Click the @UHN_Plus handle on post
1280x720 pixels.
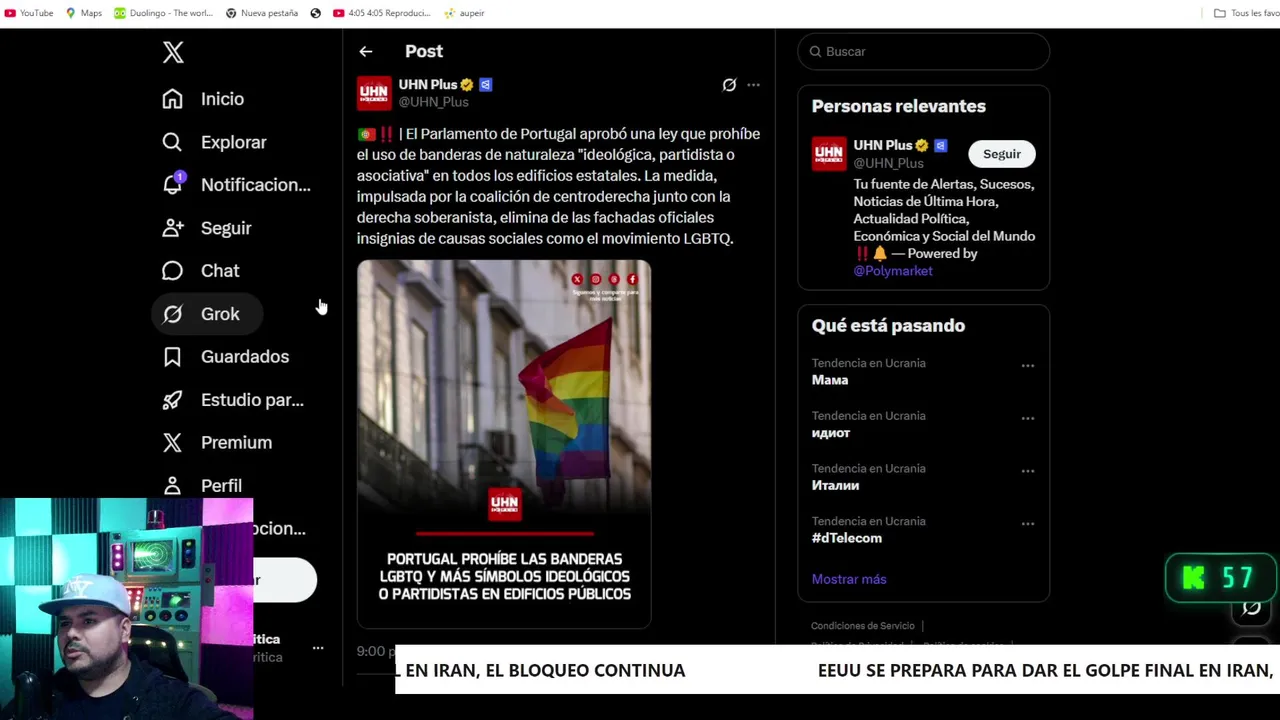434,102
